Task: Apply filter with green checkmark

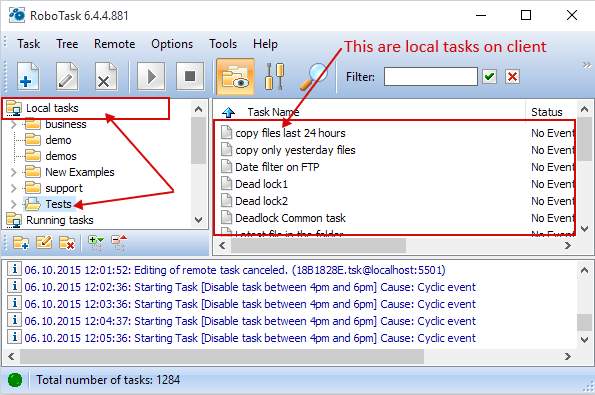Action: tap(490, 77)
